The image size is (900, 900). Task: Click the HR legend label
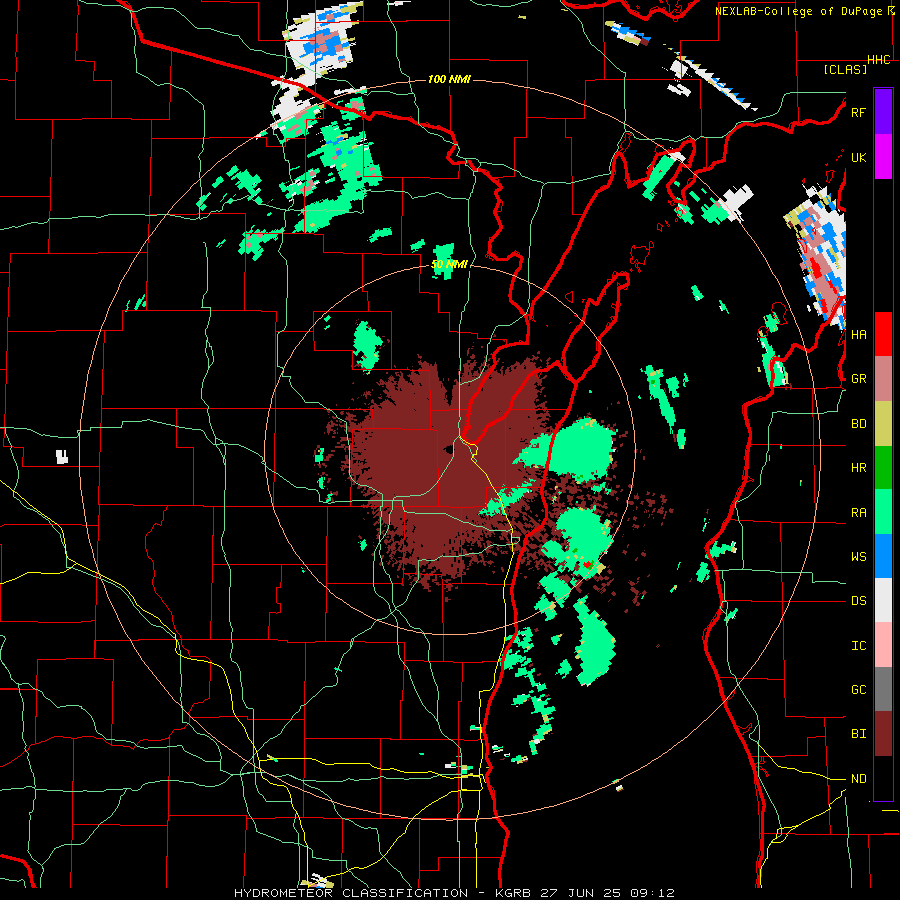pos(858,468)
